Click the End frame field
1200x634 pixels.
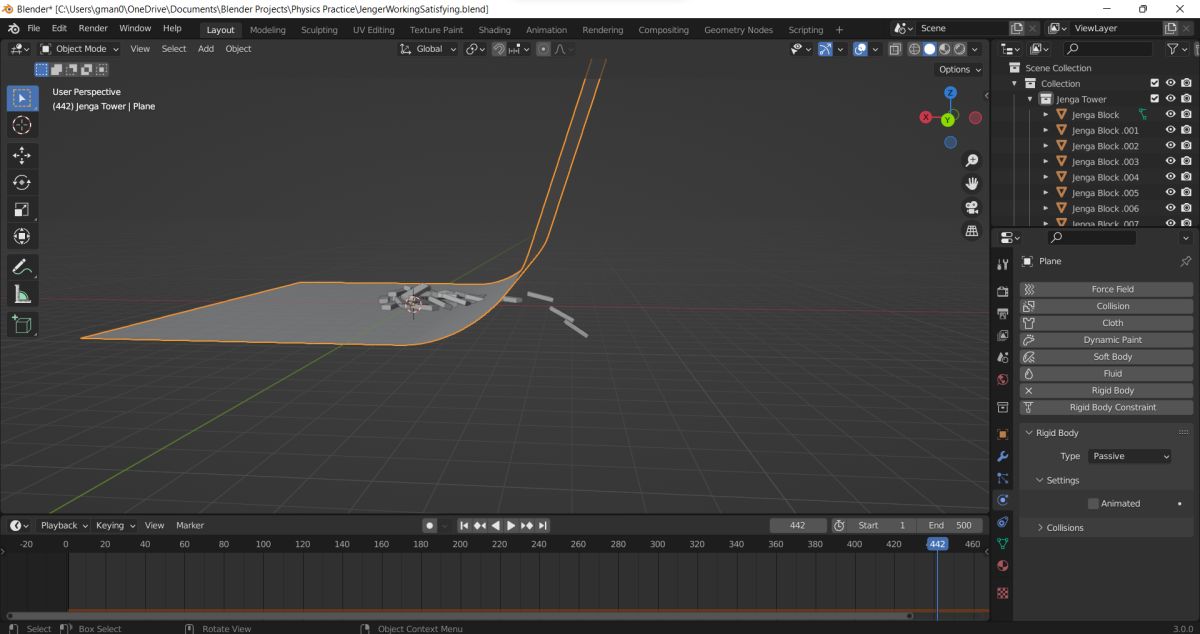(950, 525)
